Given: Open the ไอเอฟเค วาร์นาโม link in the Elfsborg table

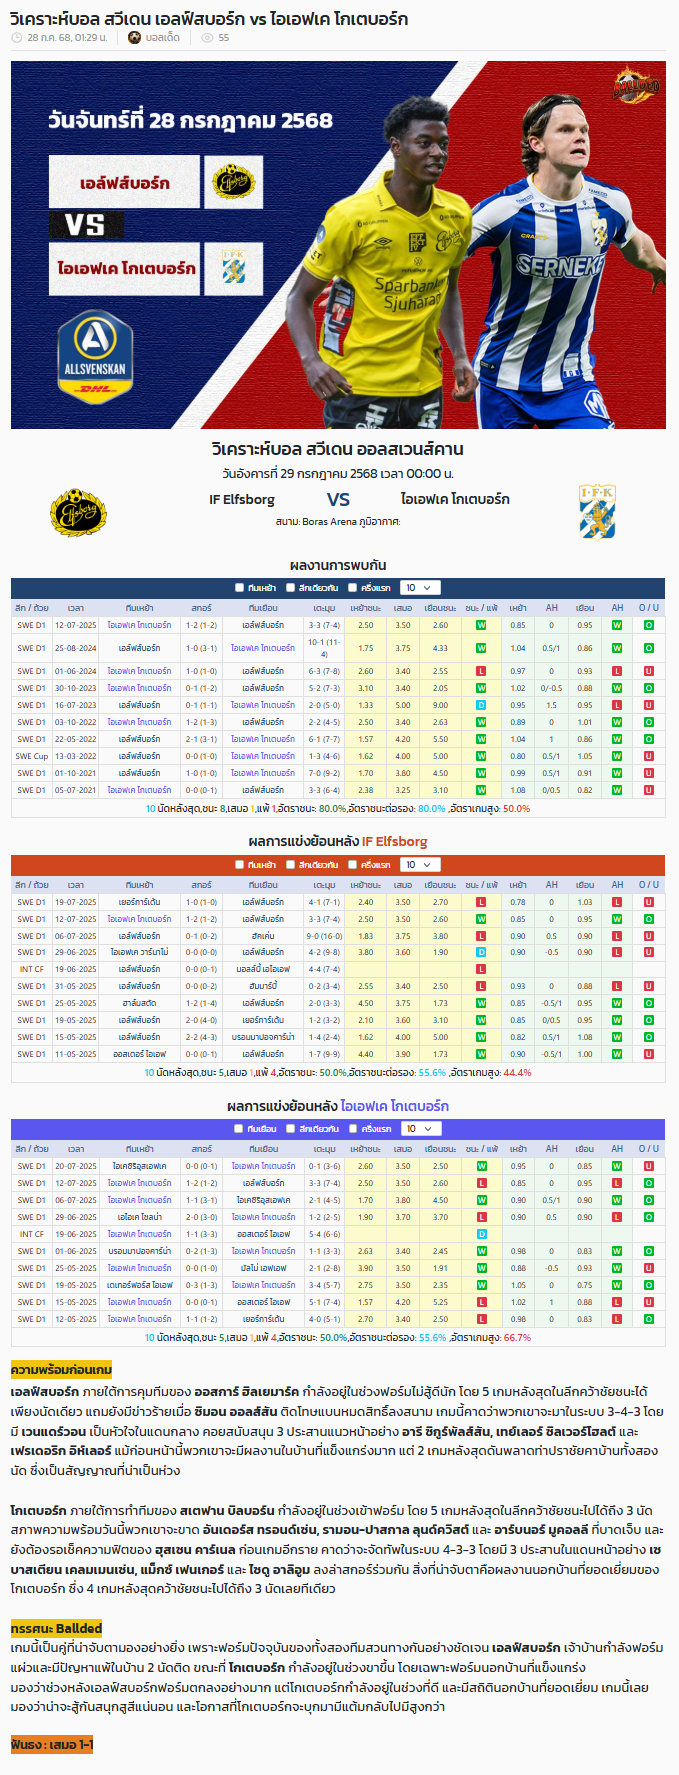Looking at the screenshot, I should (x=140, y=952).
